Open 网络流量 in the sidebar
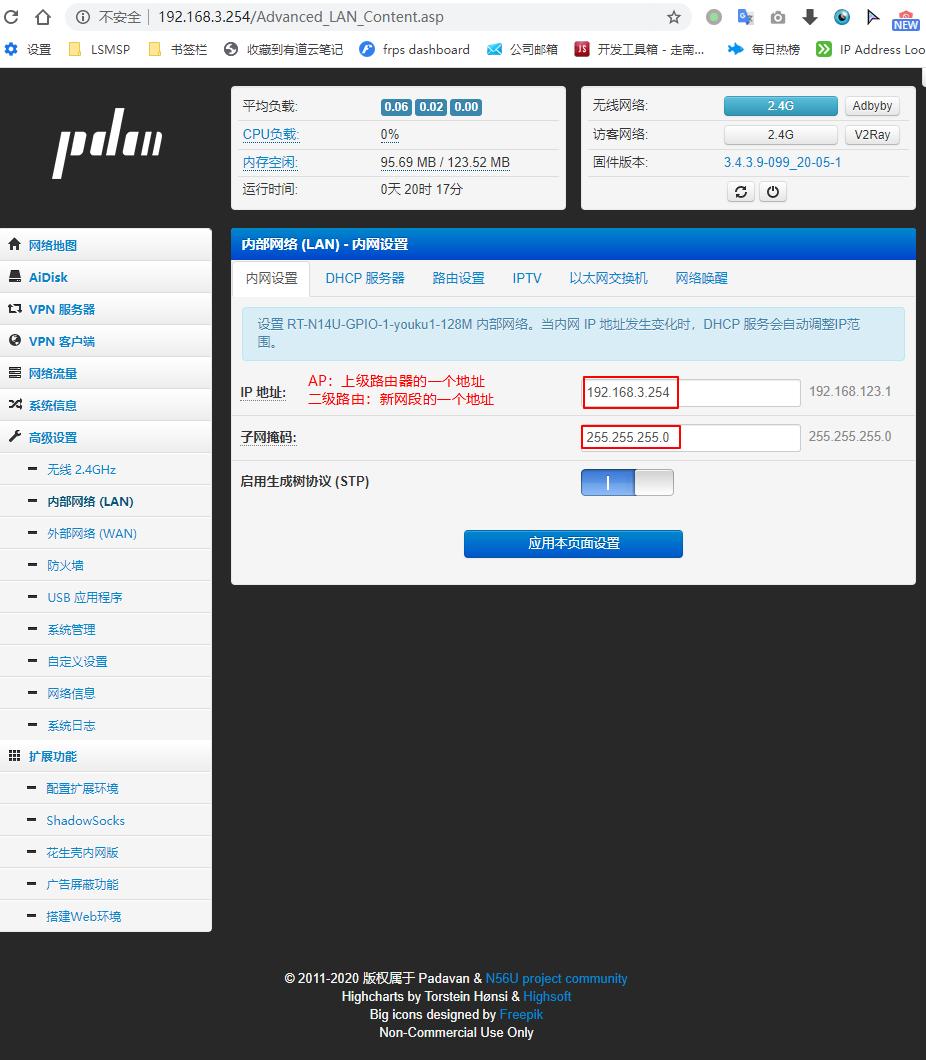The height and width of the screenshot is (1060, 926). click(105, 373)
